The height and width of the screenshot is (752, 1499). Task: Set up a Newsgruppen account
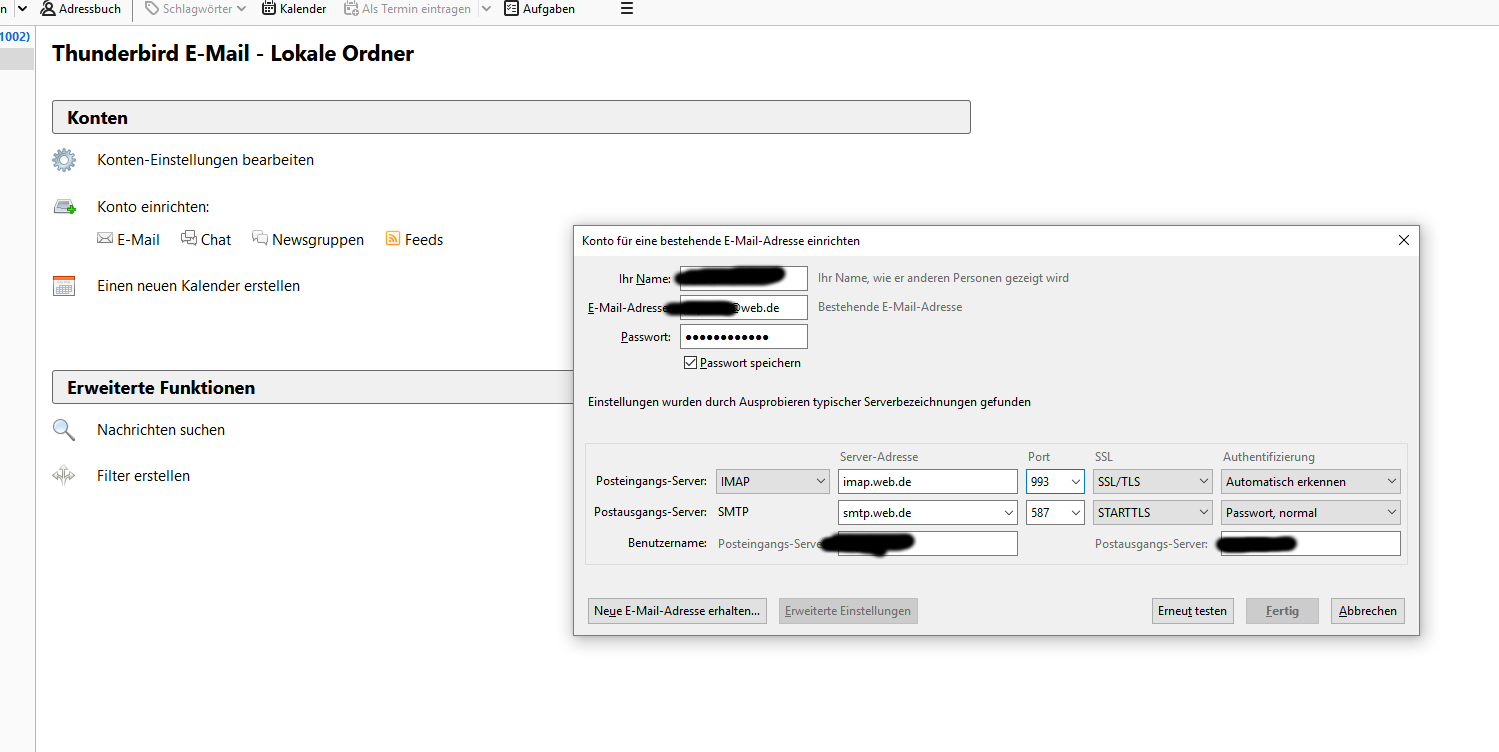coord(308,240)
